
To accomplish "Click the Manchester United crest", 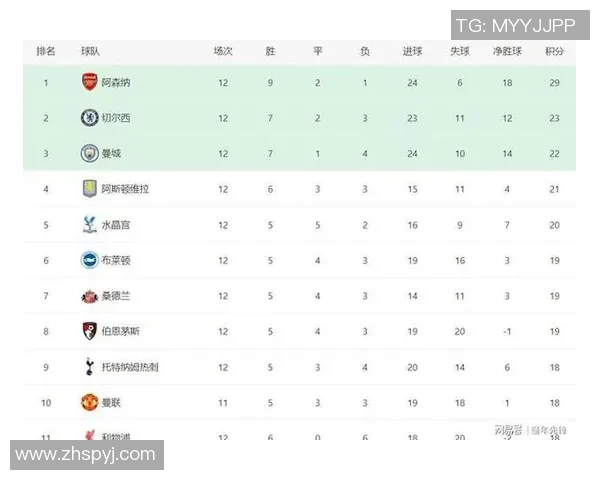I will pos(89,402).
